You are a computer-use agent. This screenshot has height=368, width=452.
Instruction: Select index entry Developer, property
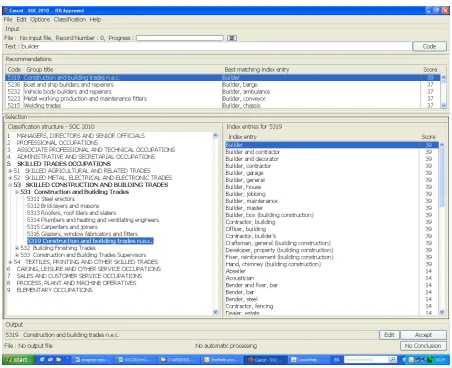pyautogui.click(x=332, y=250)
